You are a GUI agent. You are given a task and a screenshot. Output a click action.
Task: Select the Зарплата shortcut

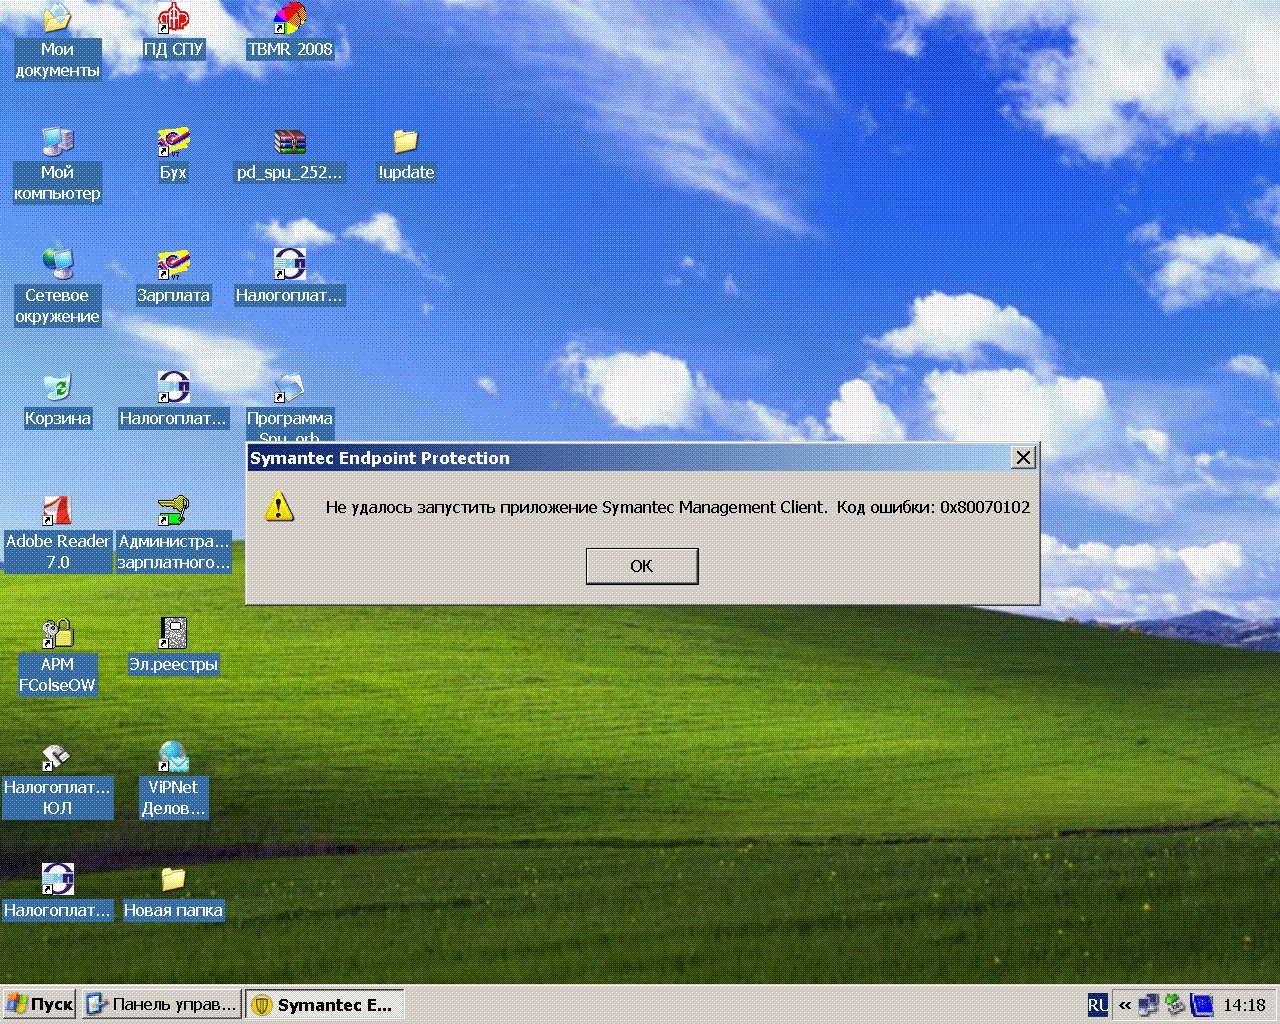[173, 278]
